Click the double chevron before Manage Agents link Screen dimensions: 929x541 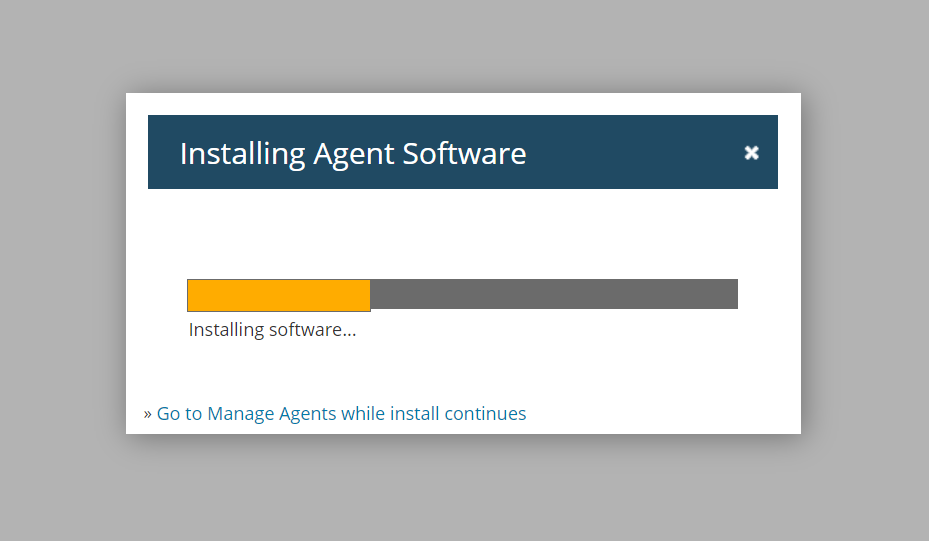[148, 414]
